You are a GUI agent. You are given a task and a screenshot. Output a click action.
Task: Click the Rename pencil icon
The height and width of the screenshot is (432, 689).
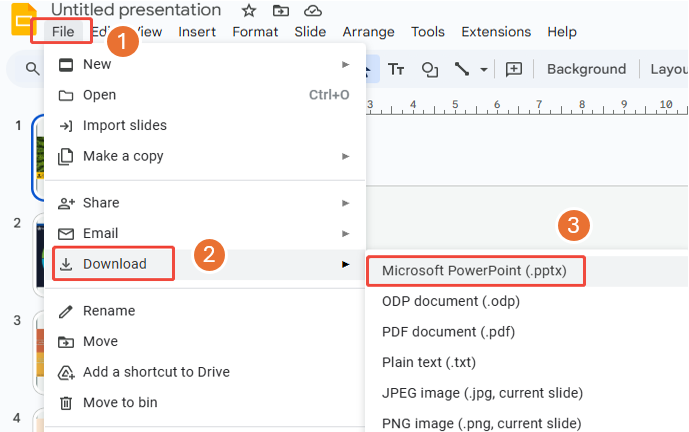(66, 312)
